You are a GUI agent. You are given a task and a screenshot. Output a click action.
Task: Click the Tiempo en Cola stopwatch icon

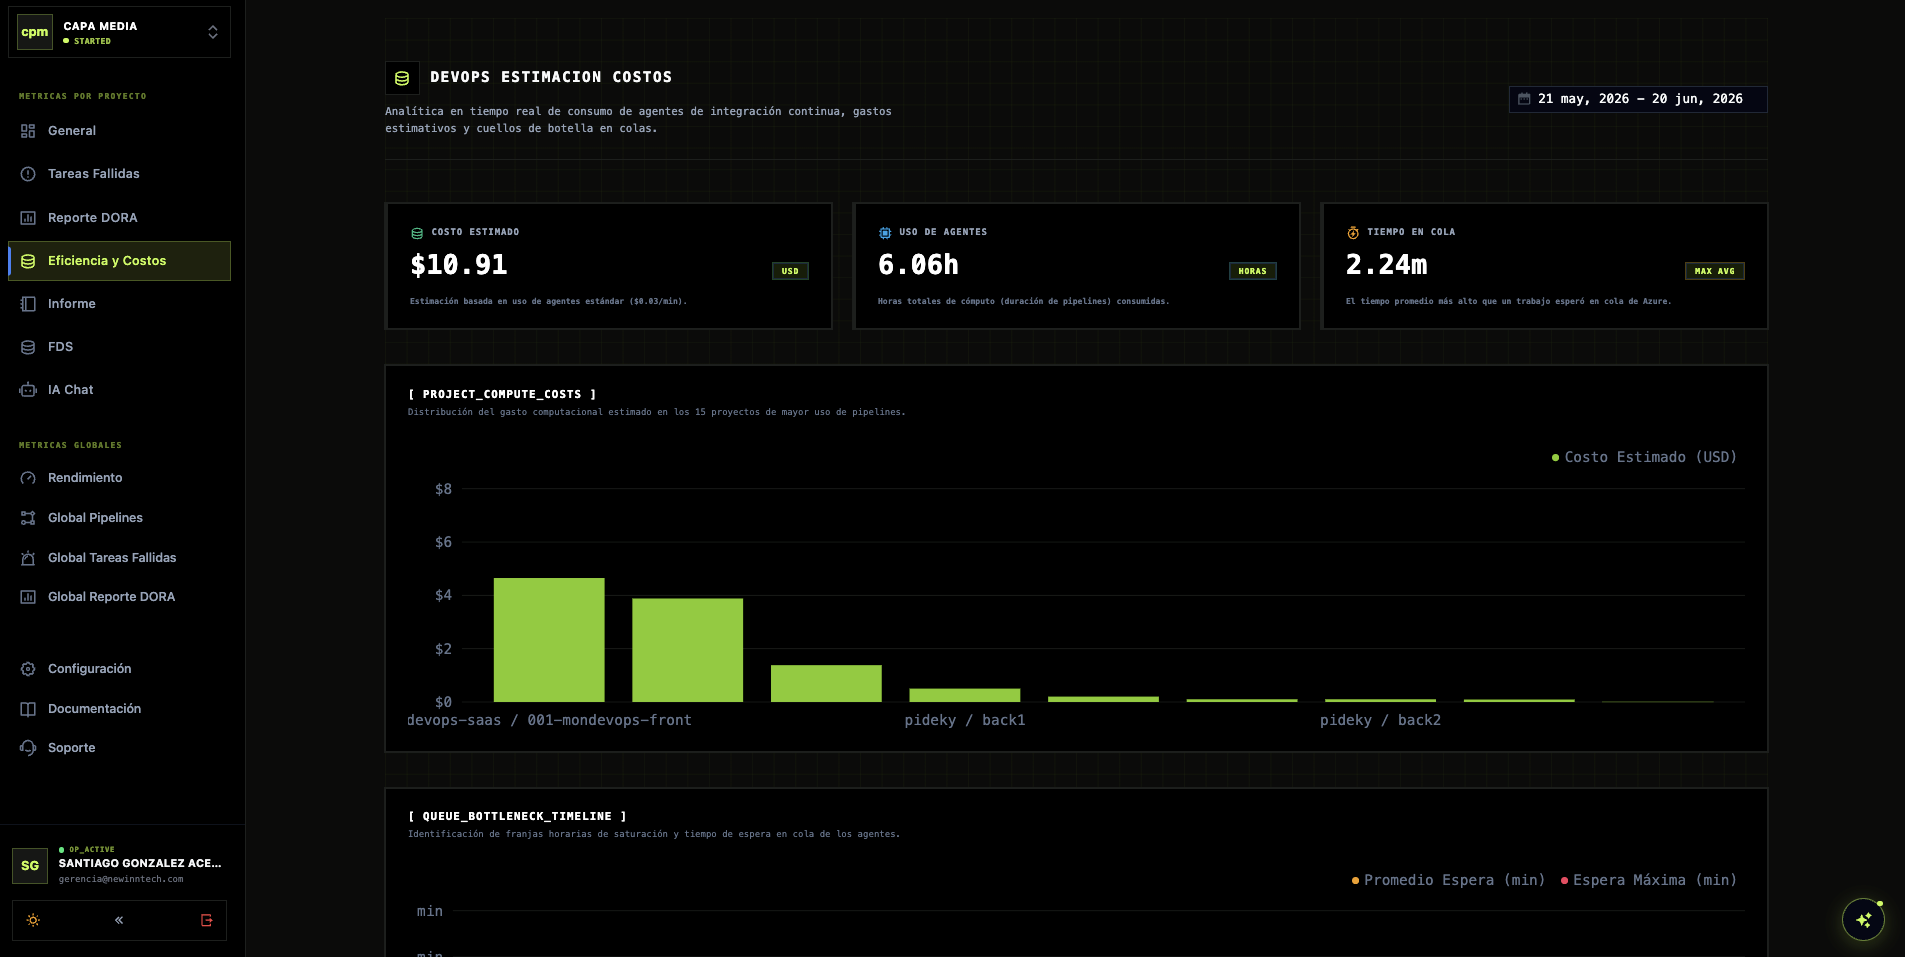(x=1353, y=233)
